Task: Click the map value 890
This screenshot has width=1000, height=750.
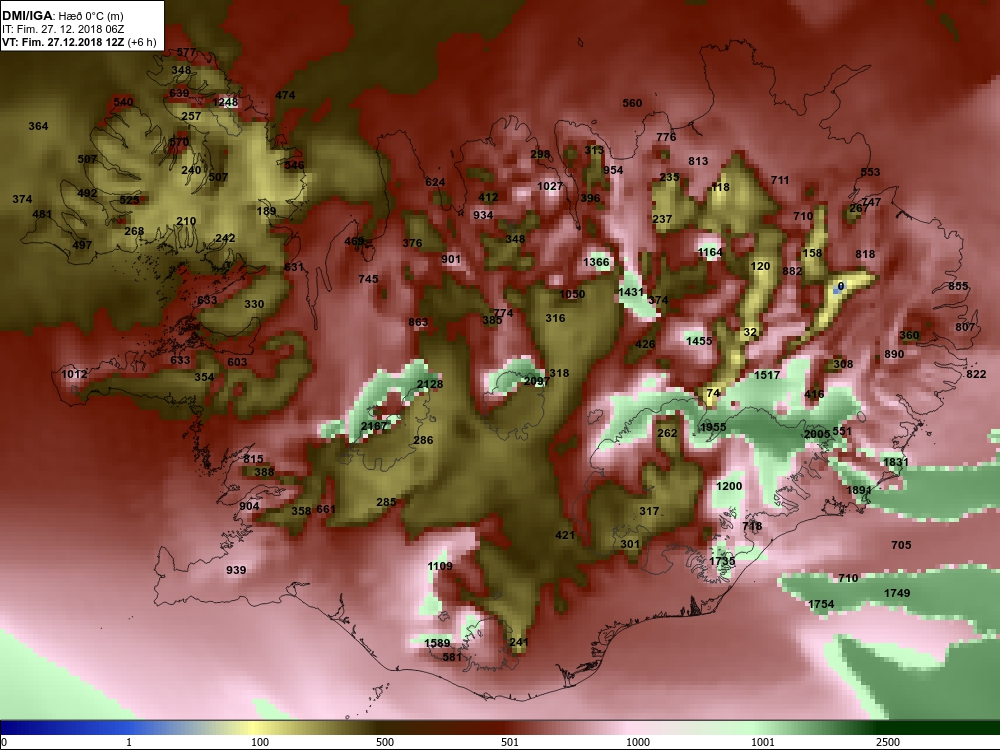Action: point(894,355)
